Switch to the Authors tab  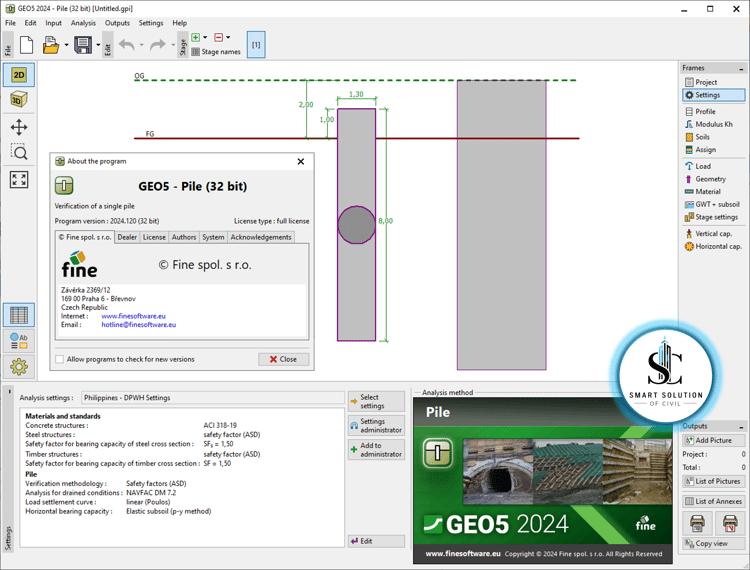pos(184,237)
